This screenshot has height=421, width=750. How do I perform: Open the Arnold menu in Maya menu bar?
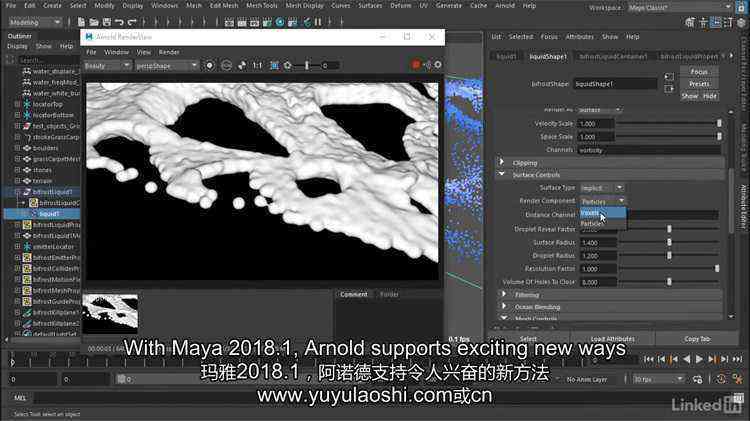(505, 6)
